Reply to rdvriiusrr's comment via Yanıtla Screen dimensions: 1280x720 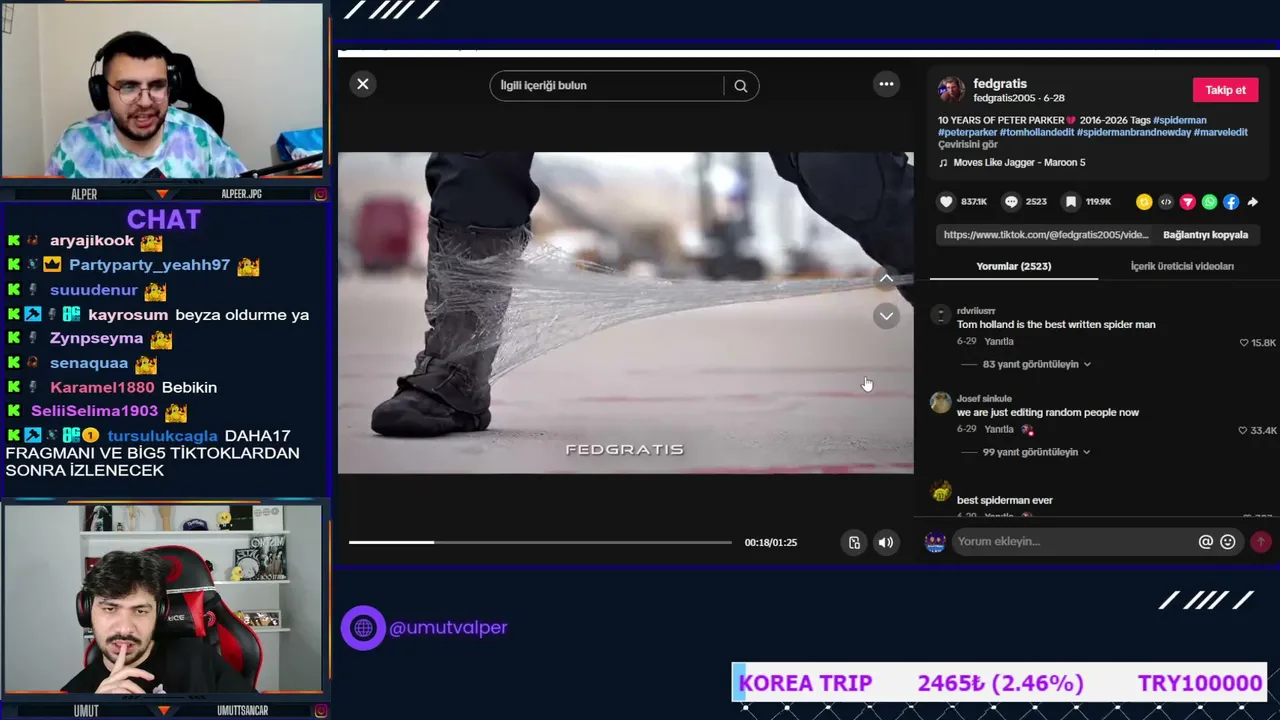[x=999, y=342]
